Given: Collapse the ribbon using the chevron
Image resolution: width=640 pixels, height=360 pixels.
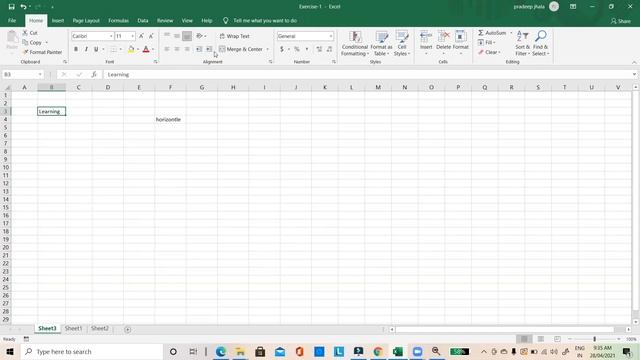Looking at the screenshot, I should click(x=634, y=62).
